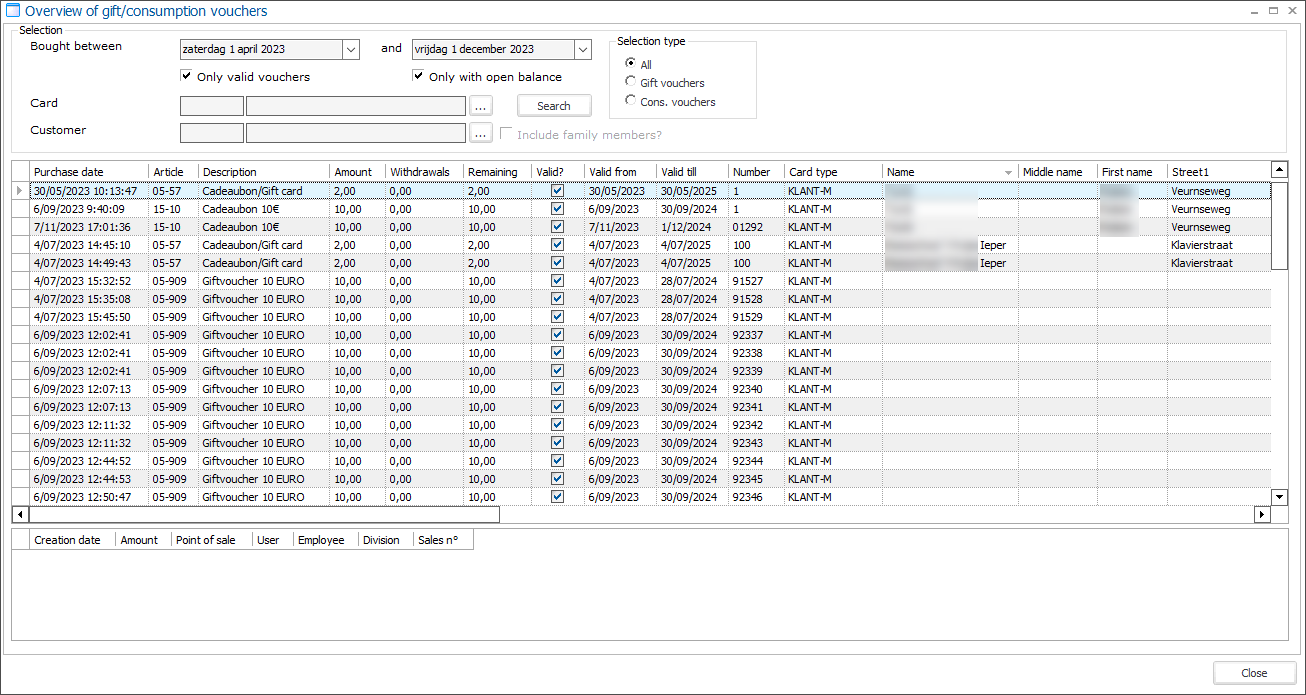Viewport: 1306px width, 695px height.
Task: Uncheck the Only valid vouchers checkbox
Action: [186, 76]
